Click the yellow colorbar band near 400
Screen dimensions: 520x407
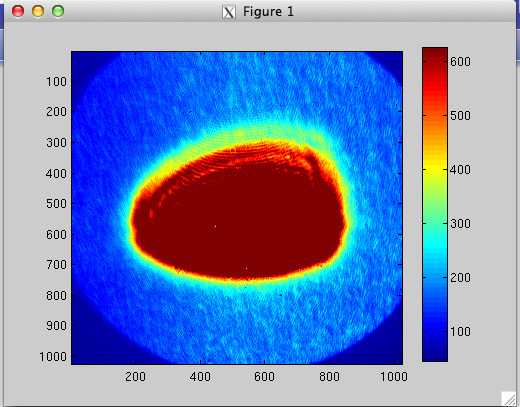point(435,169)
